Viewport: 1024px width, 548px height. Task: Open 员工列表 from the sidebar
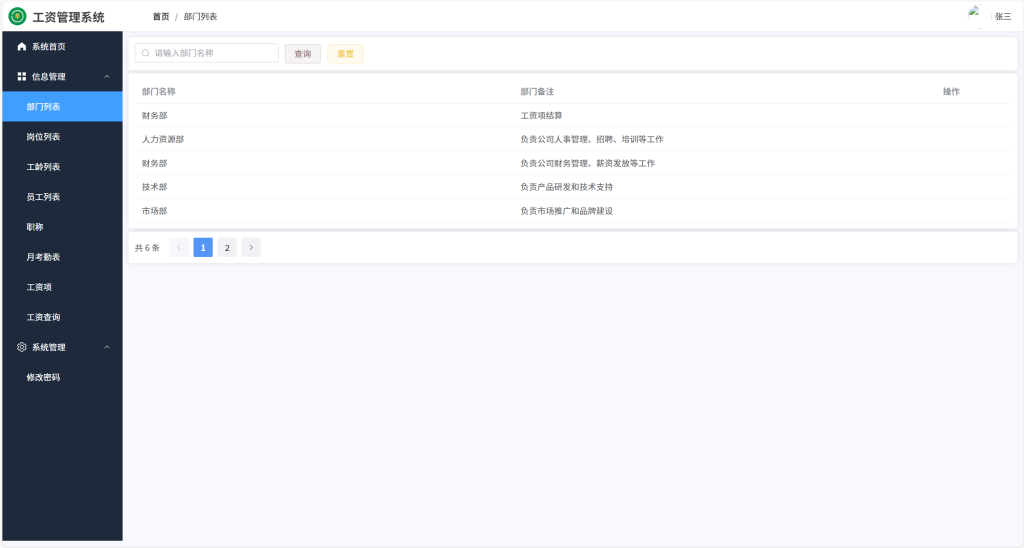62,197
